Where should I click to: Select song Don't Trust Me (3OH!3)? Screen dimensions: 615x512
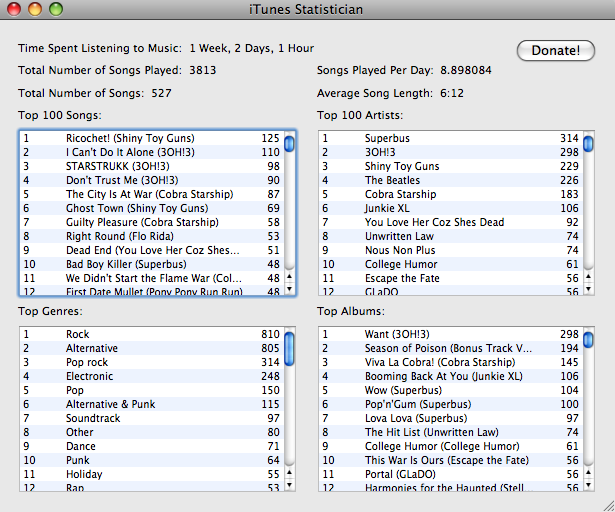pyautogui.click(x=152, y=180)
